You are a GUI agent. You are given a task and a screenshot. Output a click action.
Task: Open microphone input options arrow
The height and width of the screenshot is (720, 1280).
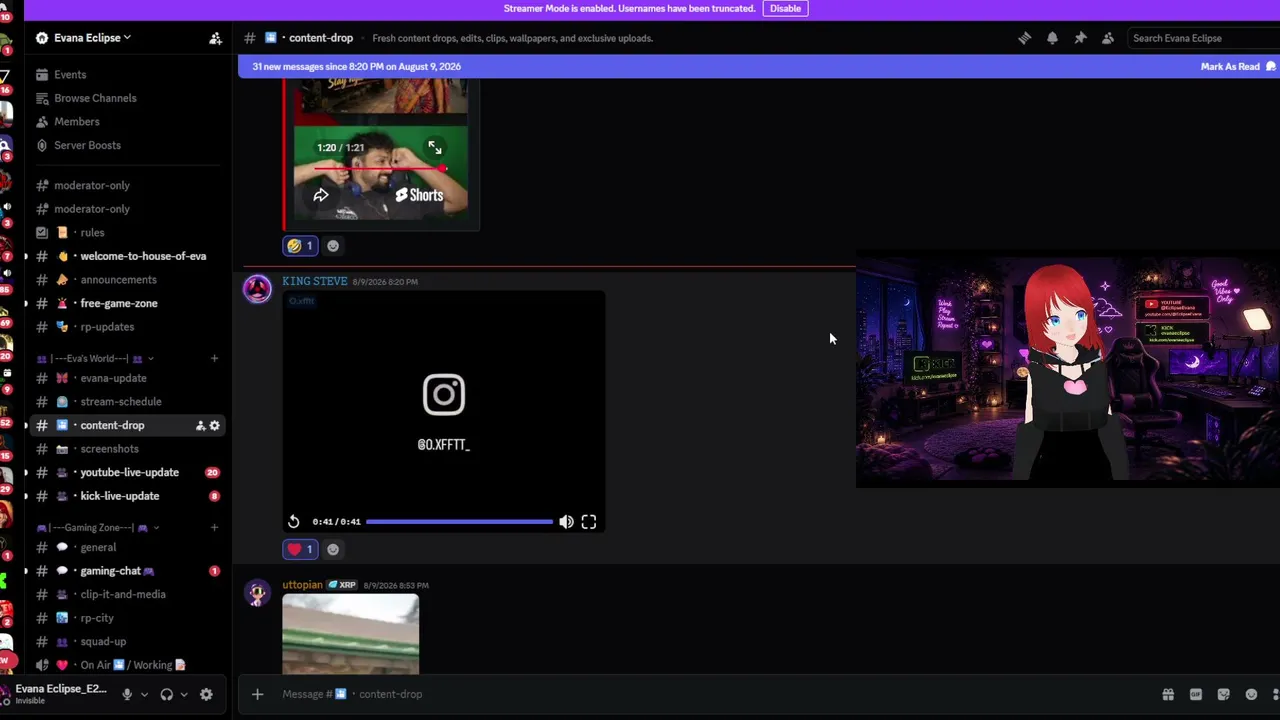coord(144,694)
